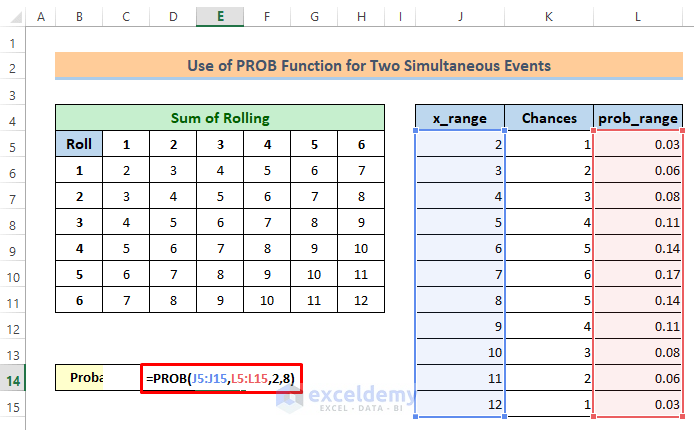Select column B header
694x430 pixels.
78,18
